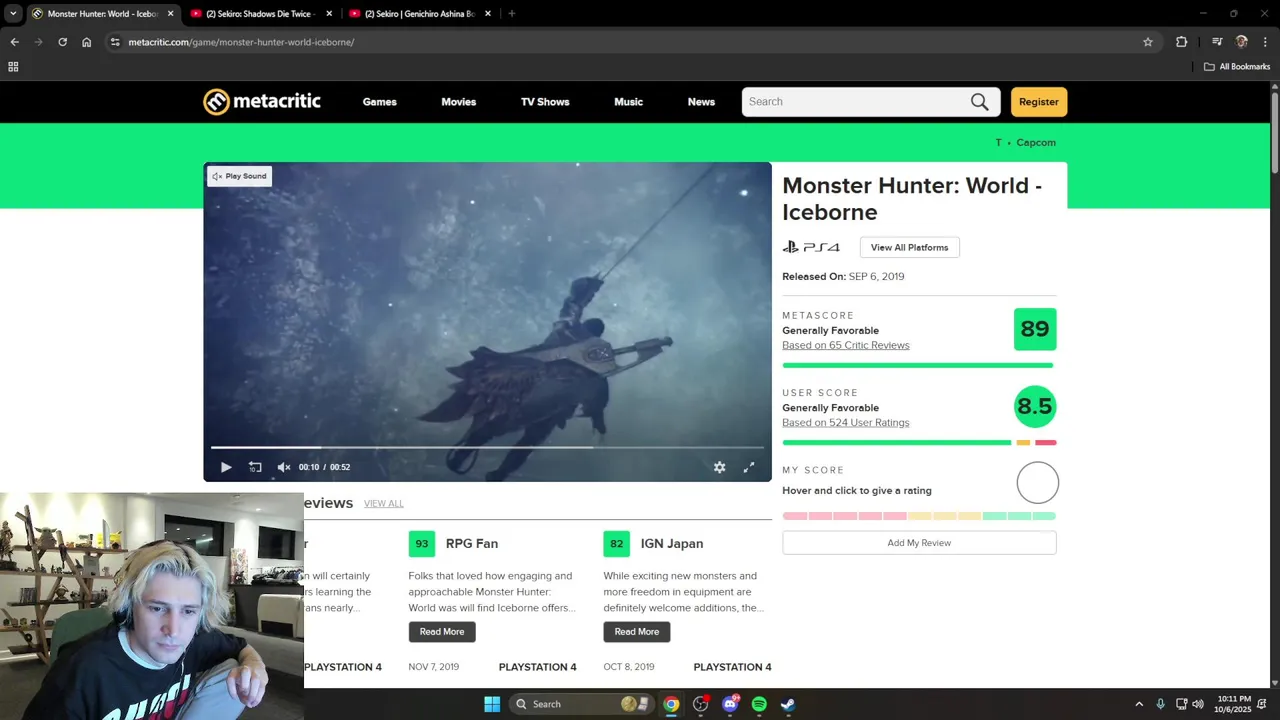Read More of IGN Japan review
Screen dimensions: 1280x720
[637, 632]
